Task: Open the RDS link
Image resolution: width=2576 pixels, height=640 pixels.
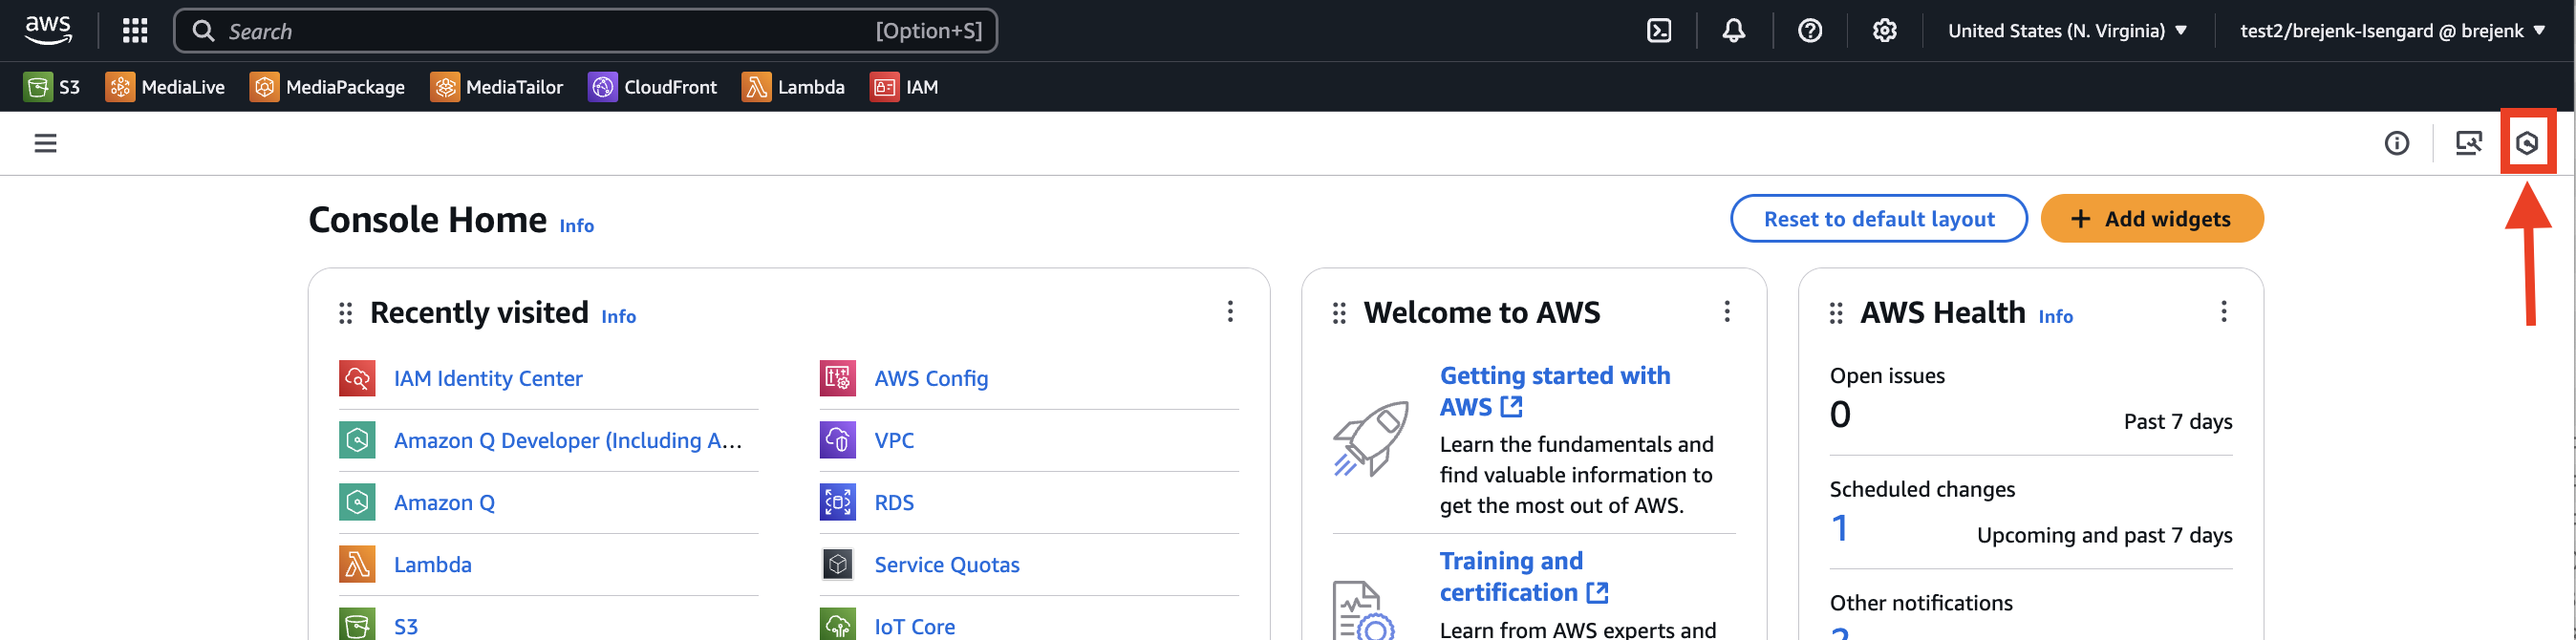Action: pyautogui.click(x=894, y=502)
